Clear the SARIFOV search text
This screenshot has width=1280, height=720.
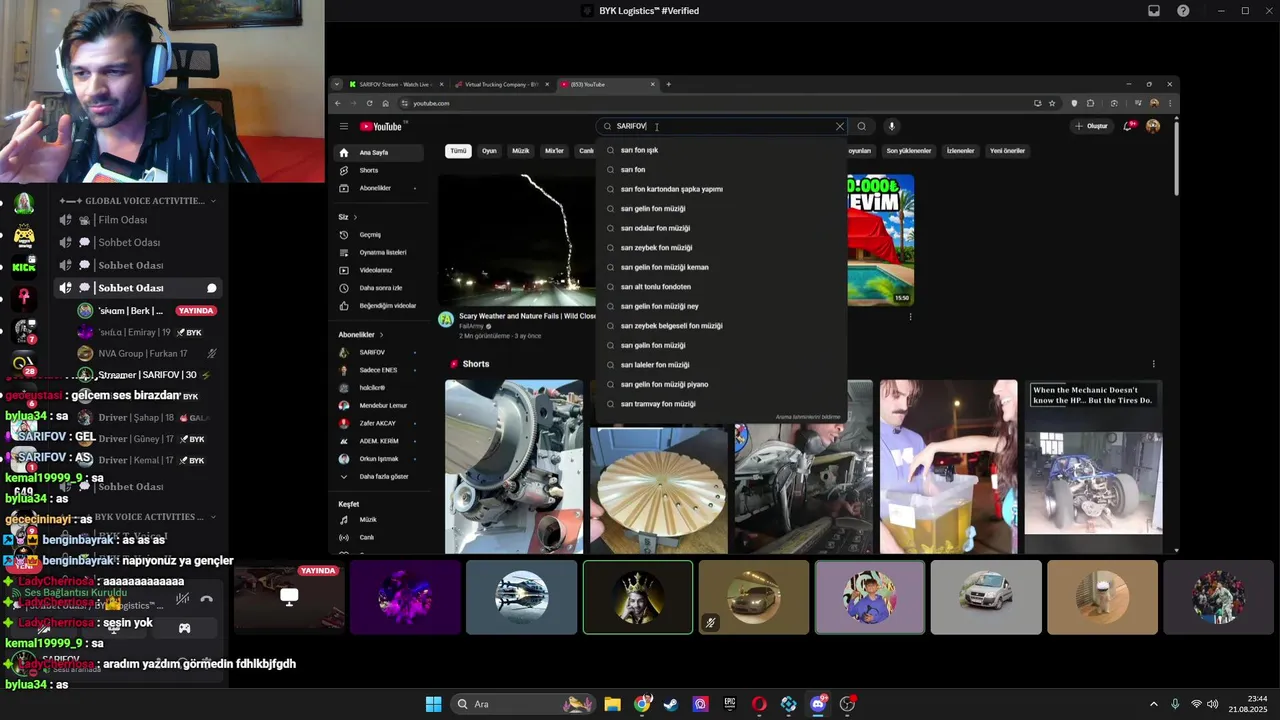[x=840, y=126]
